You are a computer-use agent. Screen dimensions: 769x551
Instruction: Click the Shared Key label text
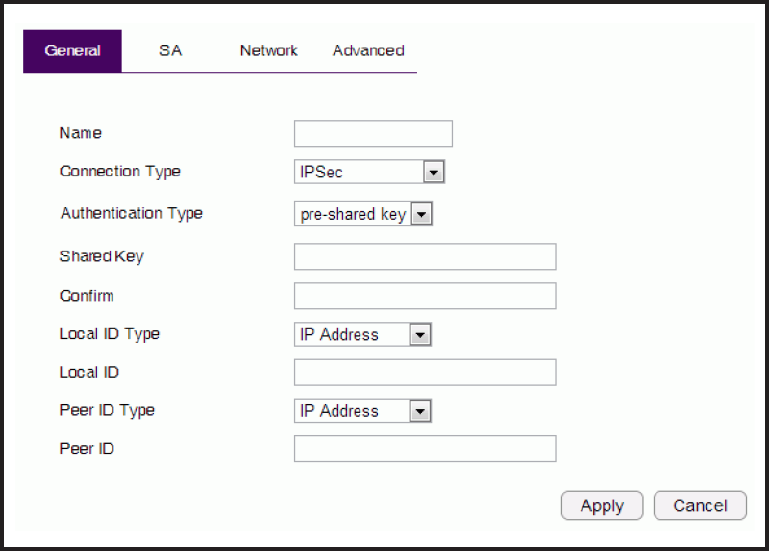point(101,256)
